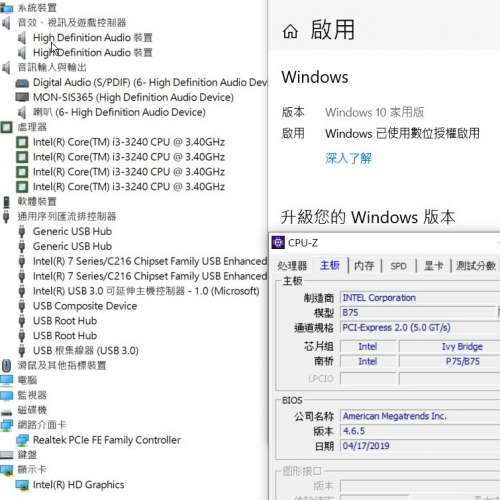Open the 內存 tab in CPU-Z
Viewport: 500px width, 500px height.
[x=364, y=266]
